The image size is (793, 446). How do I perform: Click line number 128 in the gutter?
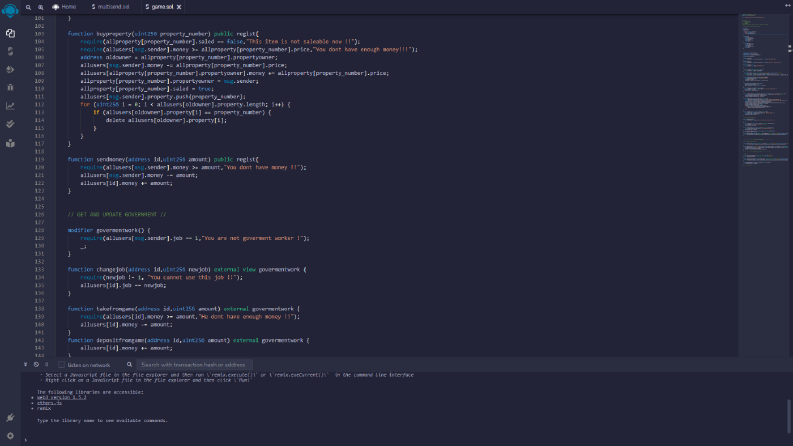pyautogui.click(x=39, y=230)
